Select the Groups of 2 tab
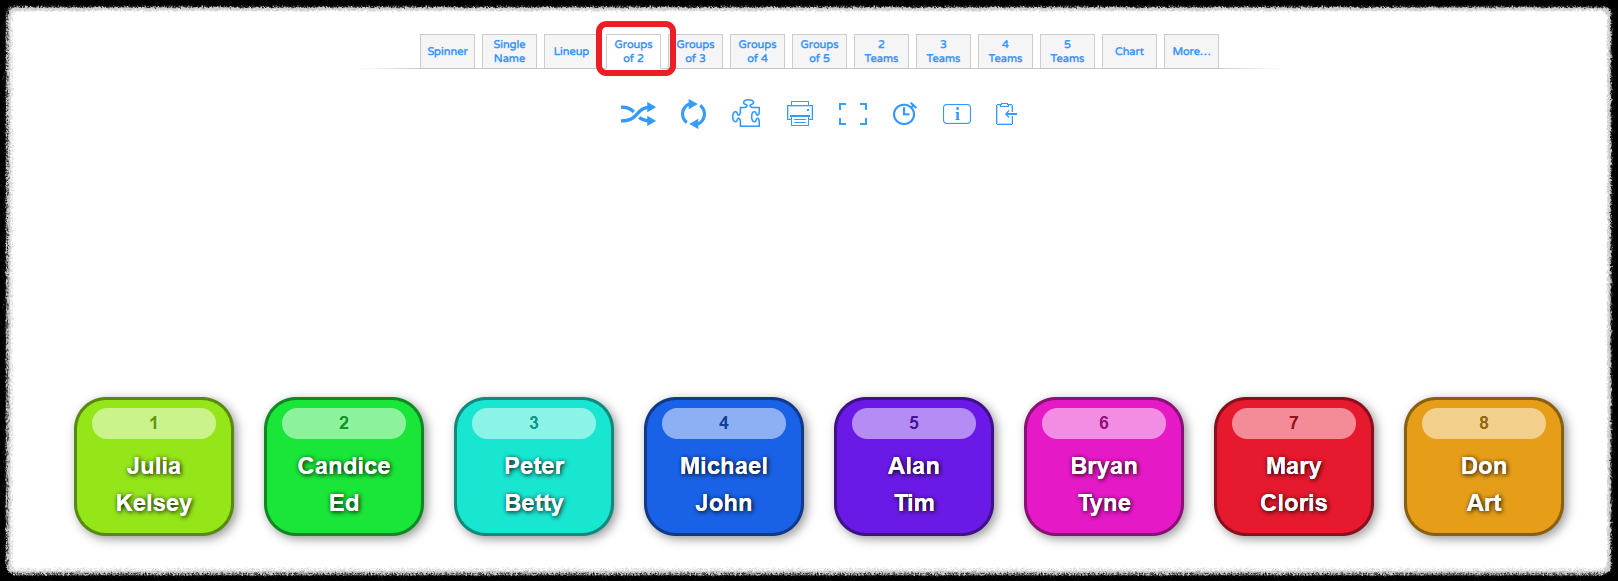 click(633, 51)
